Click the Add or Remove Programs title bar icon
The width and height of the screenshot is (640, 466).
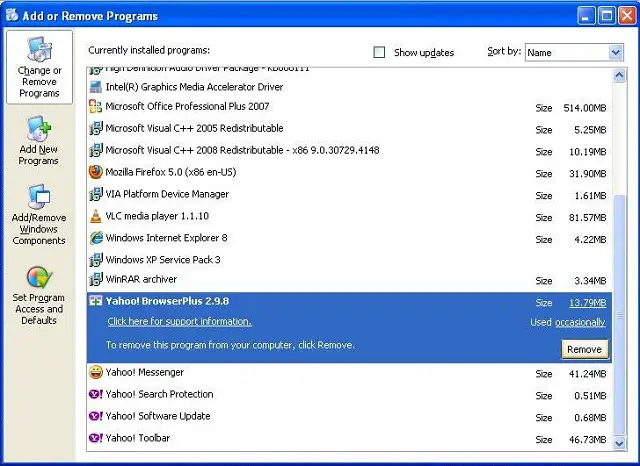(12, 15)
